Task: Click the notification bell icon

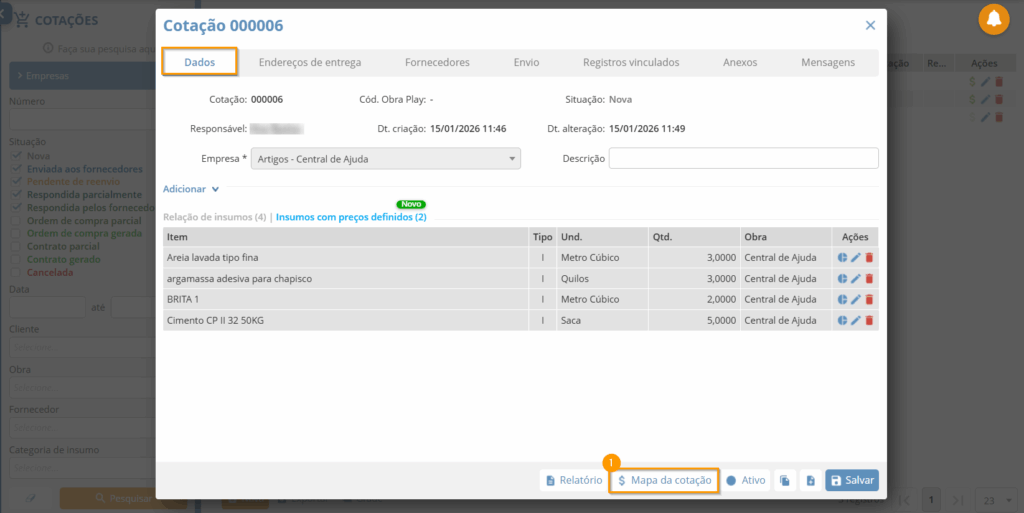Action: click(x=993, y=19)
